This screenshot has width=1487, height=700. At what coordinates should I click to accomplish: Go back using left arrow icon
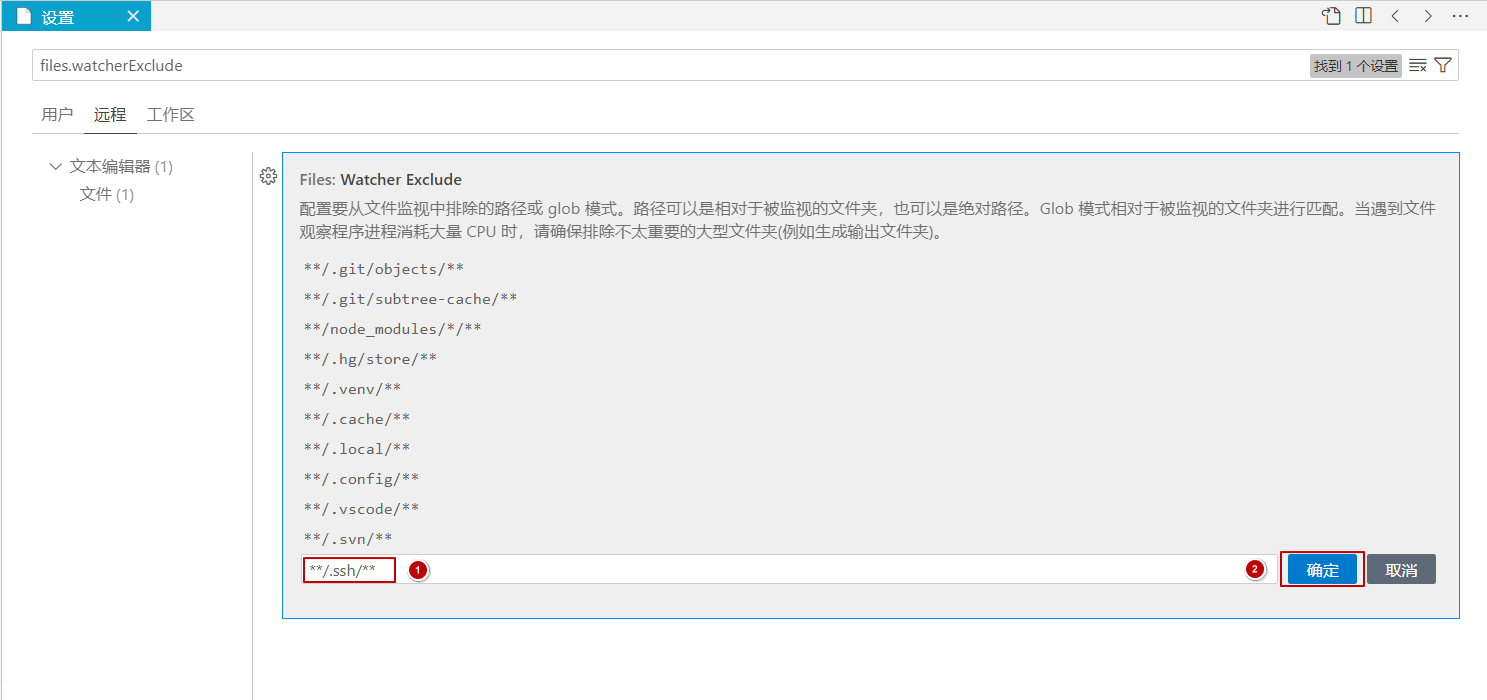(x=1395, y=16)
